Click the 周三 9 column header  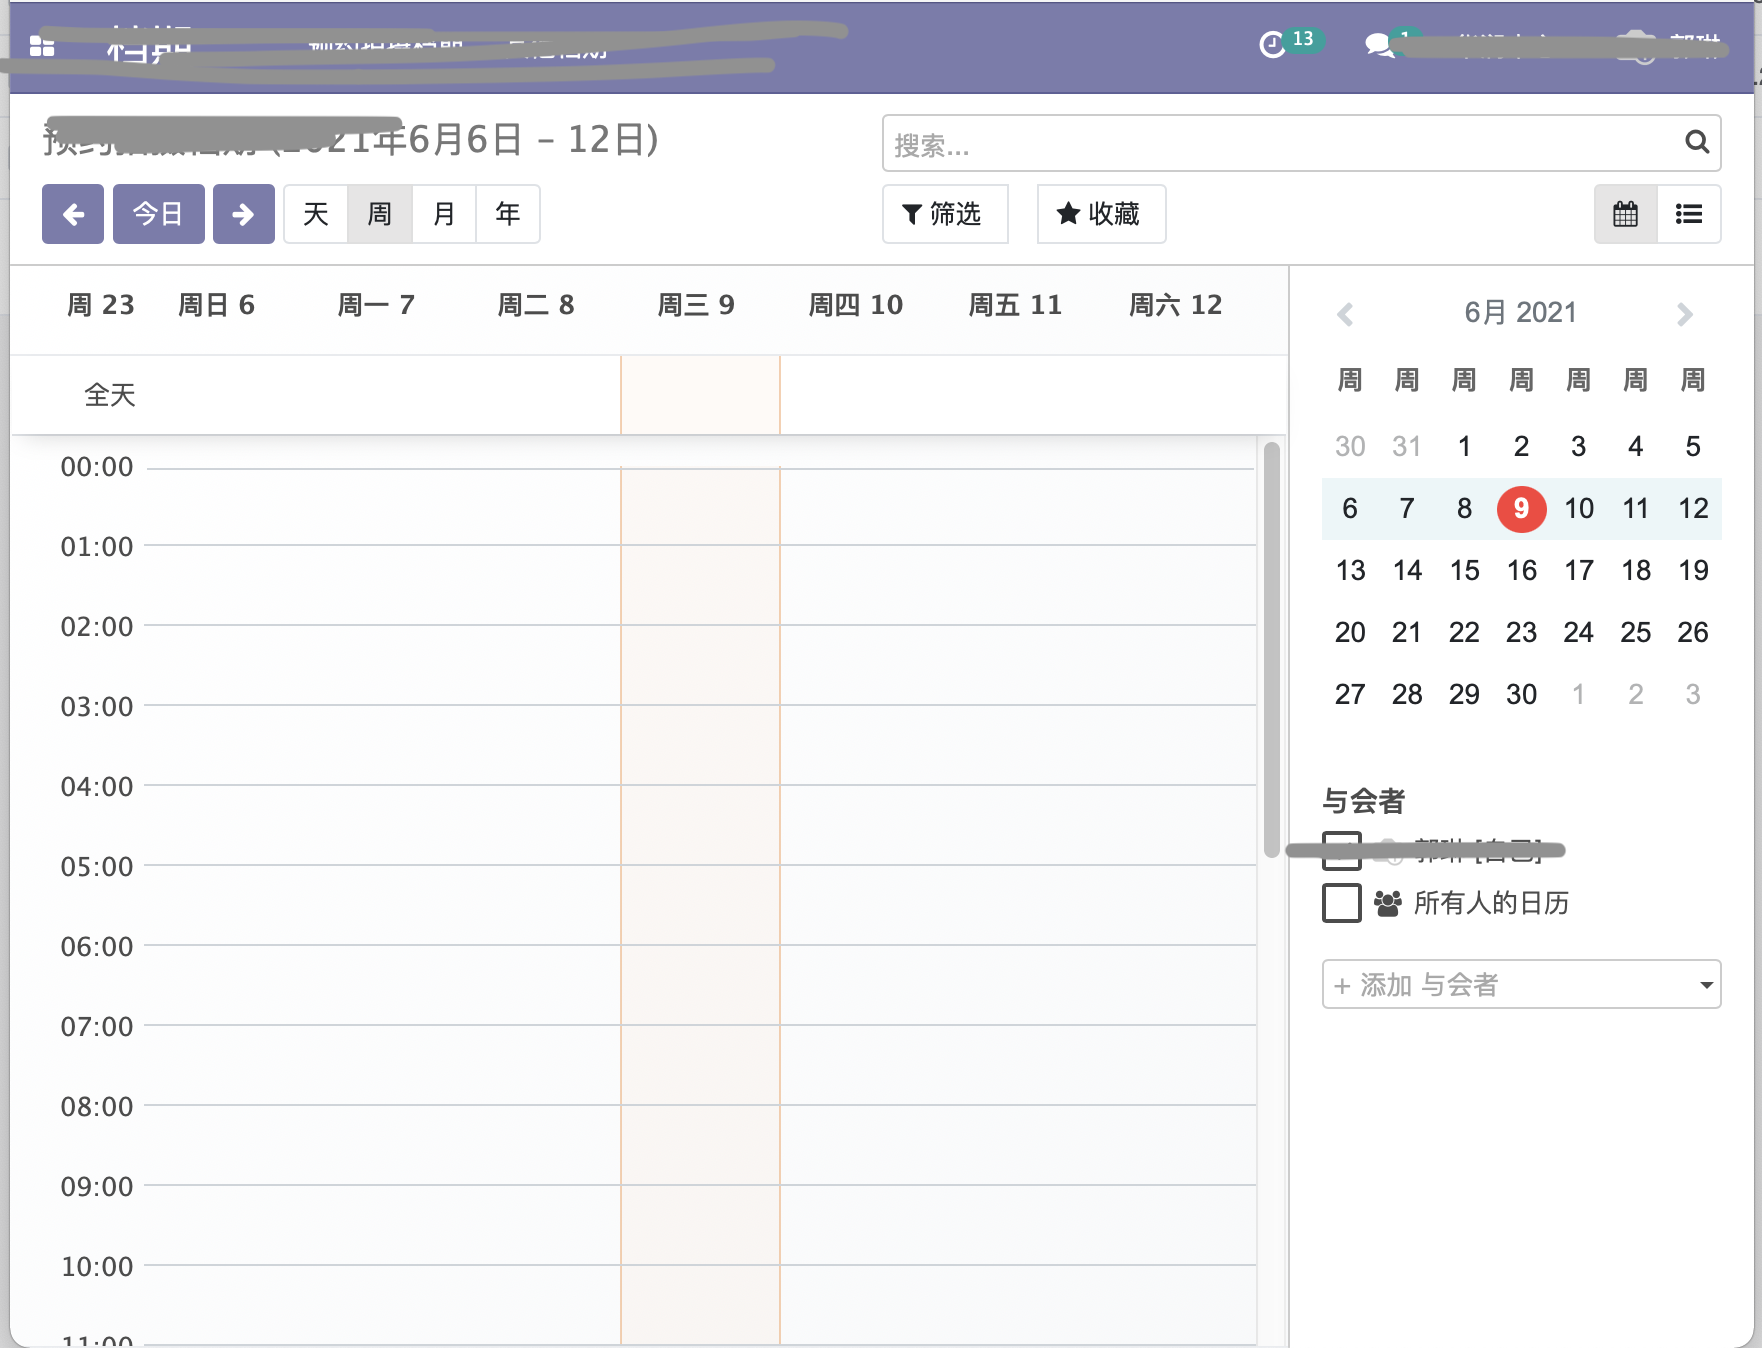[x=696, y=305]
